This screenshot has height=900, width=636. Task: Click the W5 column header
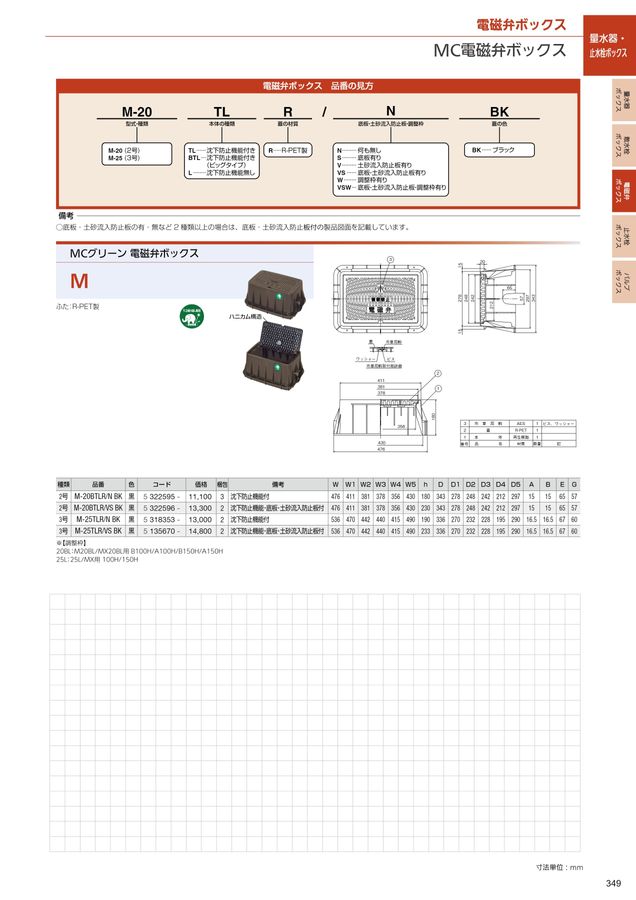pos(410,484)
